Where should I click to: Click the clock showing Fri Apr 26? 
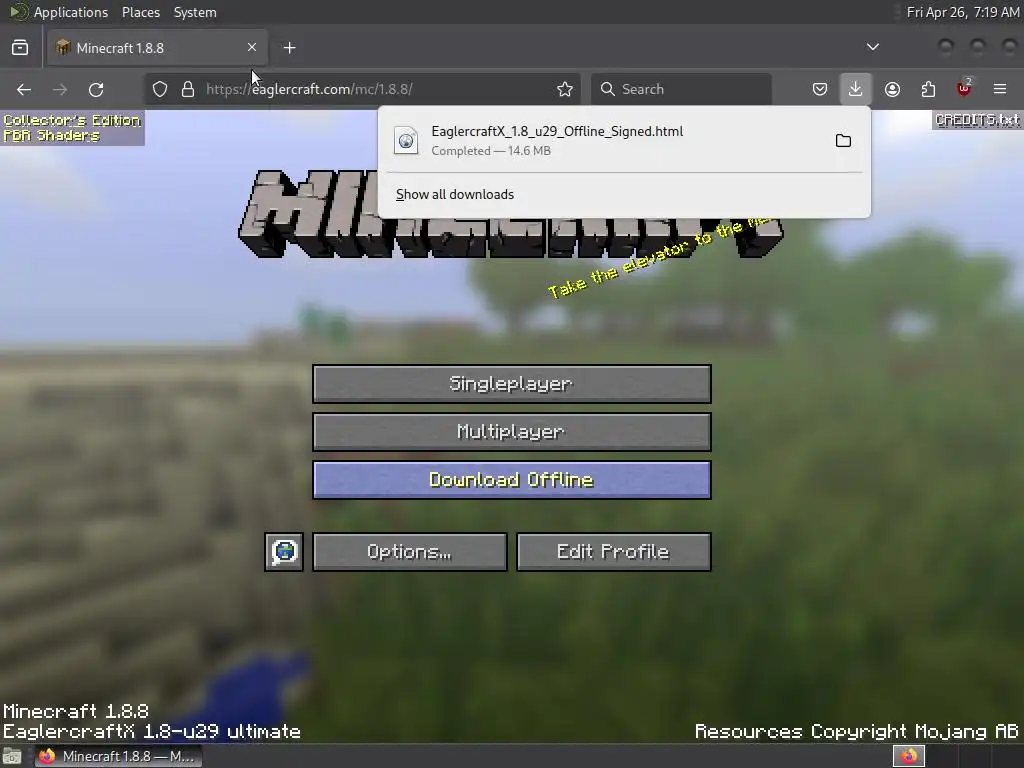coord(963,12)
